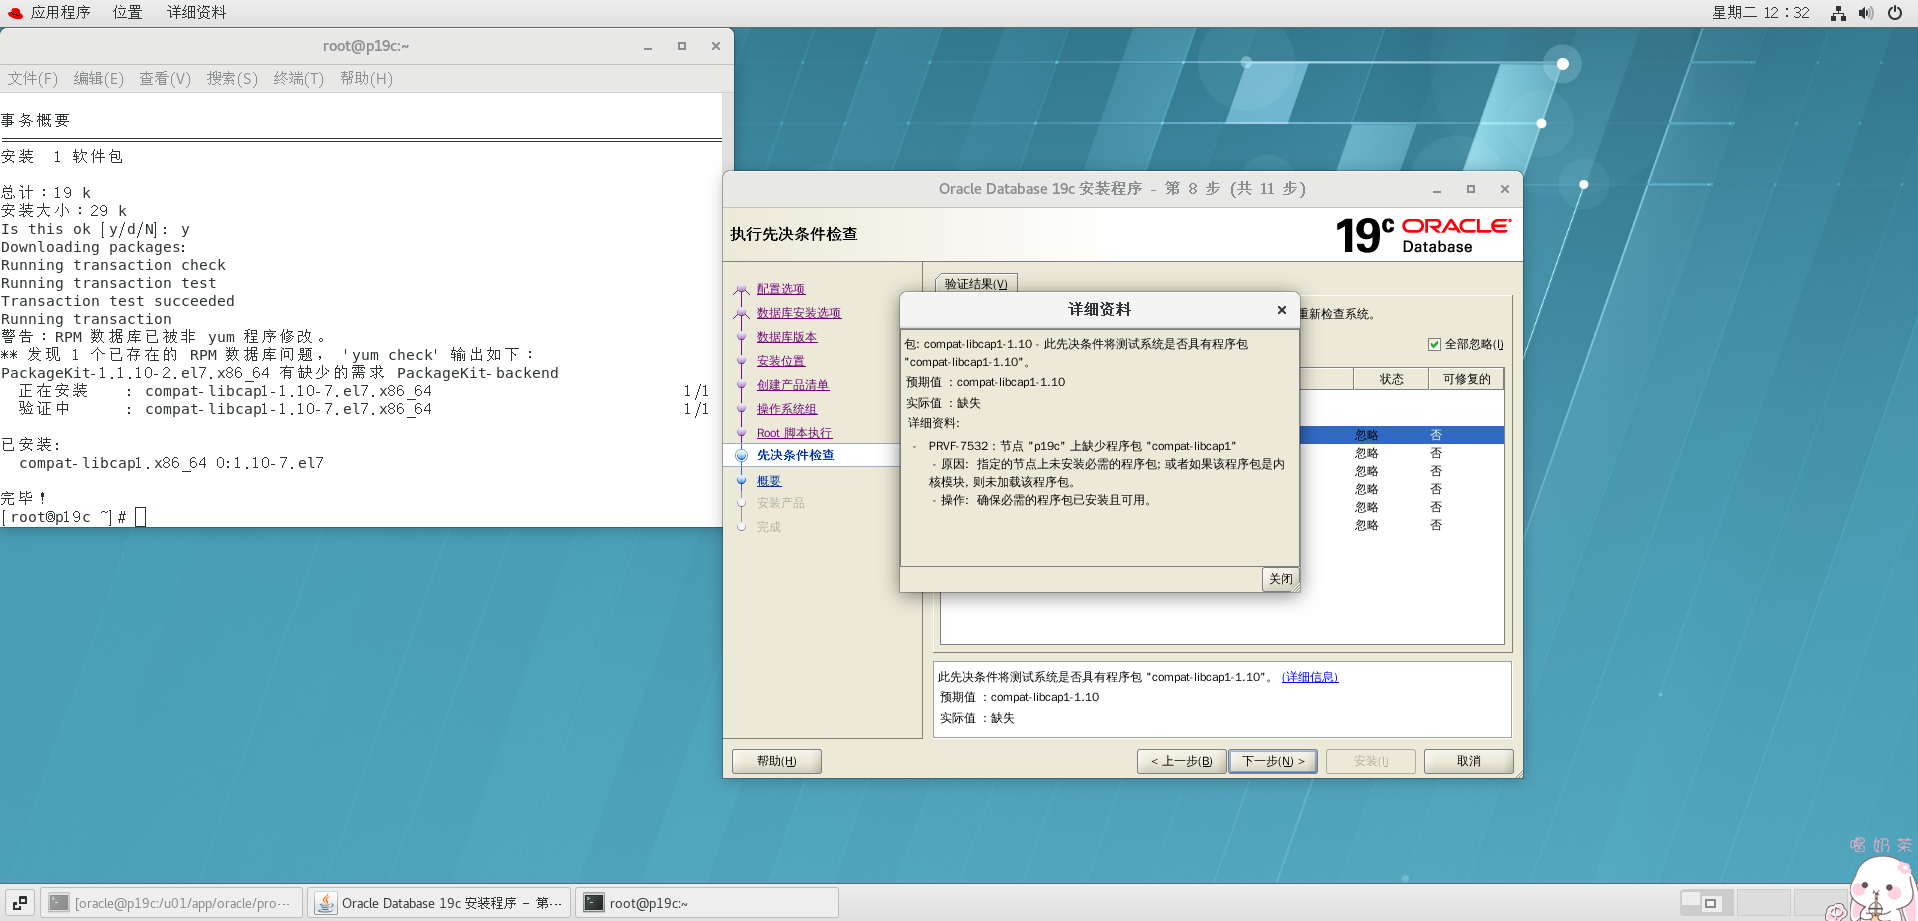
Task: Open 文件(F) menu in terminal
Action: tap(33, 78)
